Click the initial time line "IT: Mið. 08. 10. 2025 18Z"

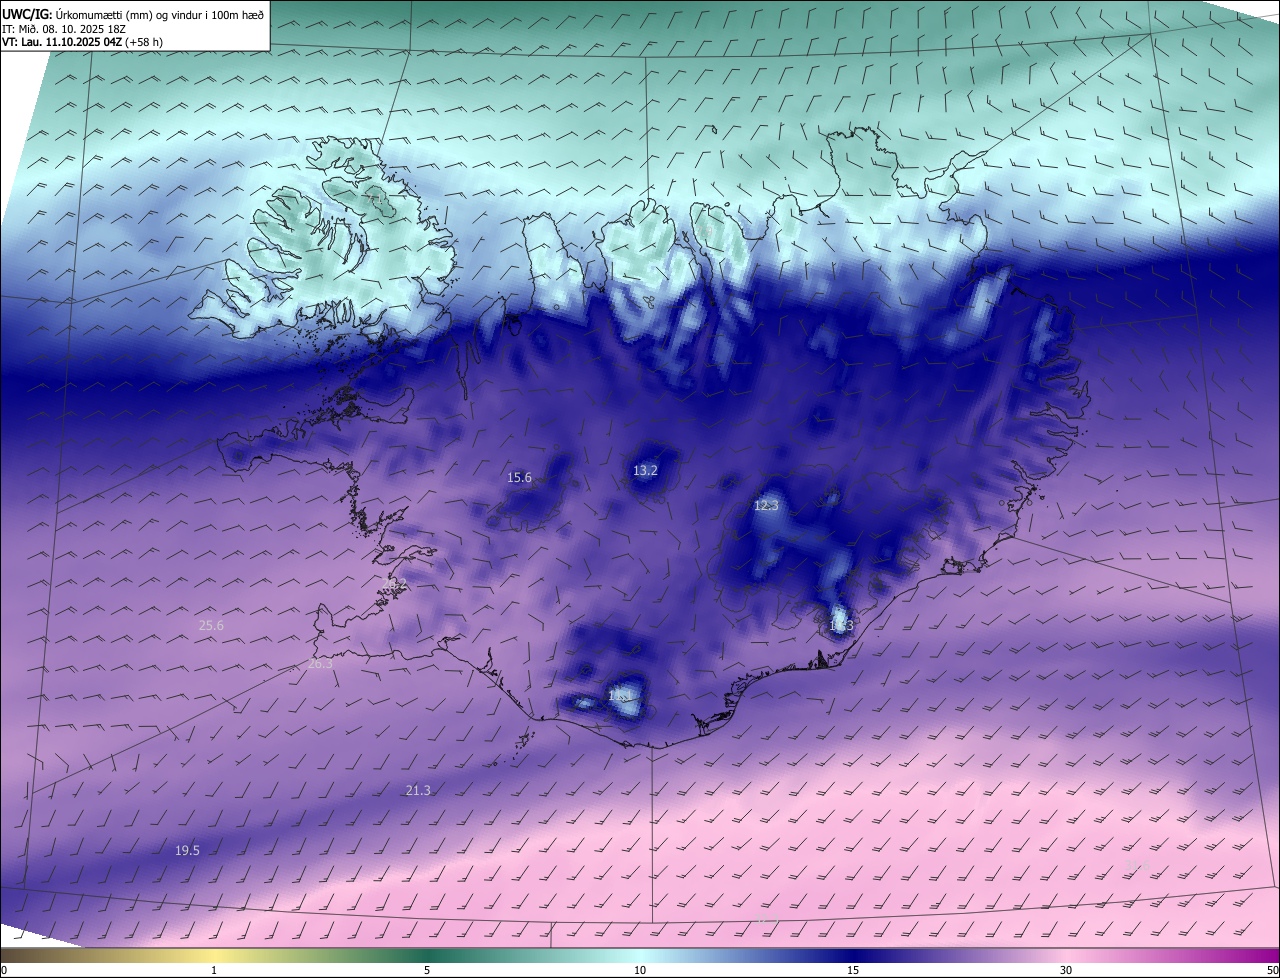pyautogui.click(x=64, y=29)
